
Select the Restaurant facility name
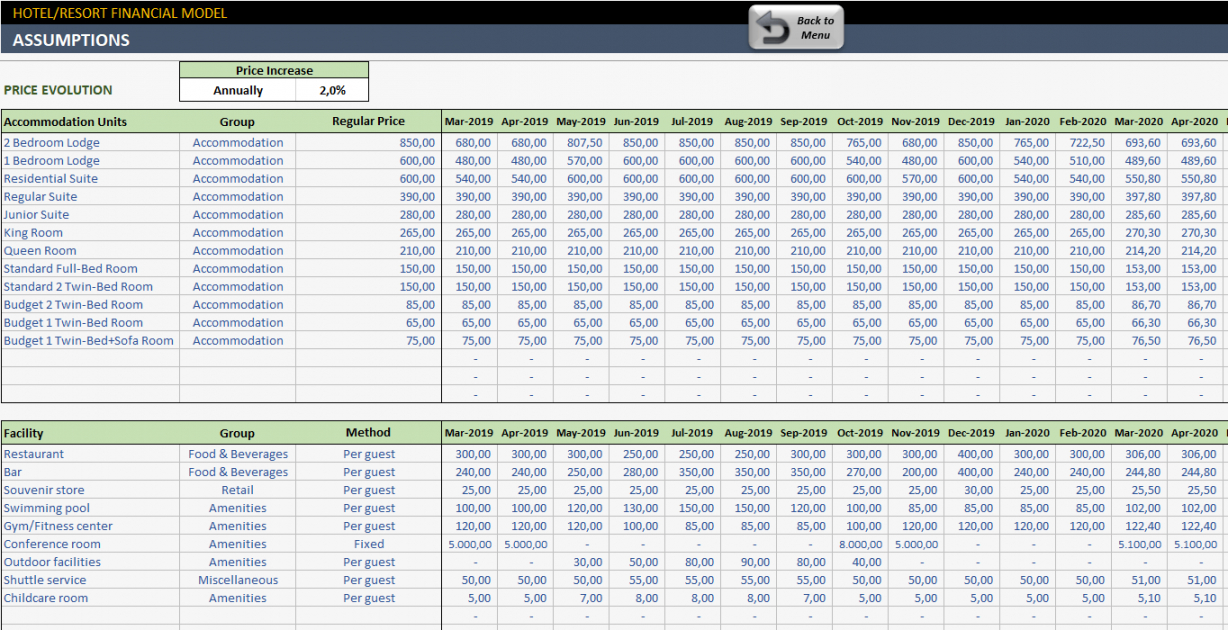34,454
